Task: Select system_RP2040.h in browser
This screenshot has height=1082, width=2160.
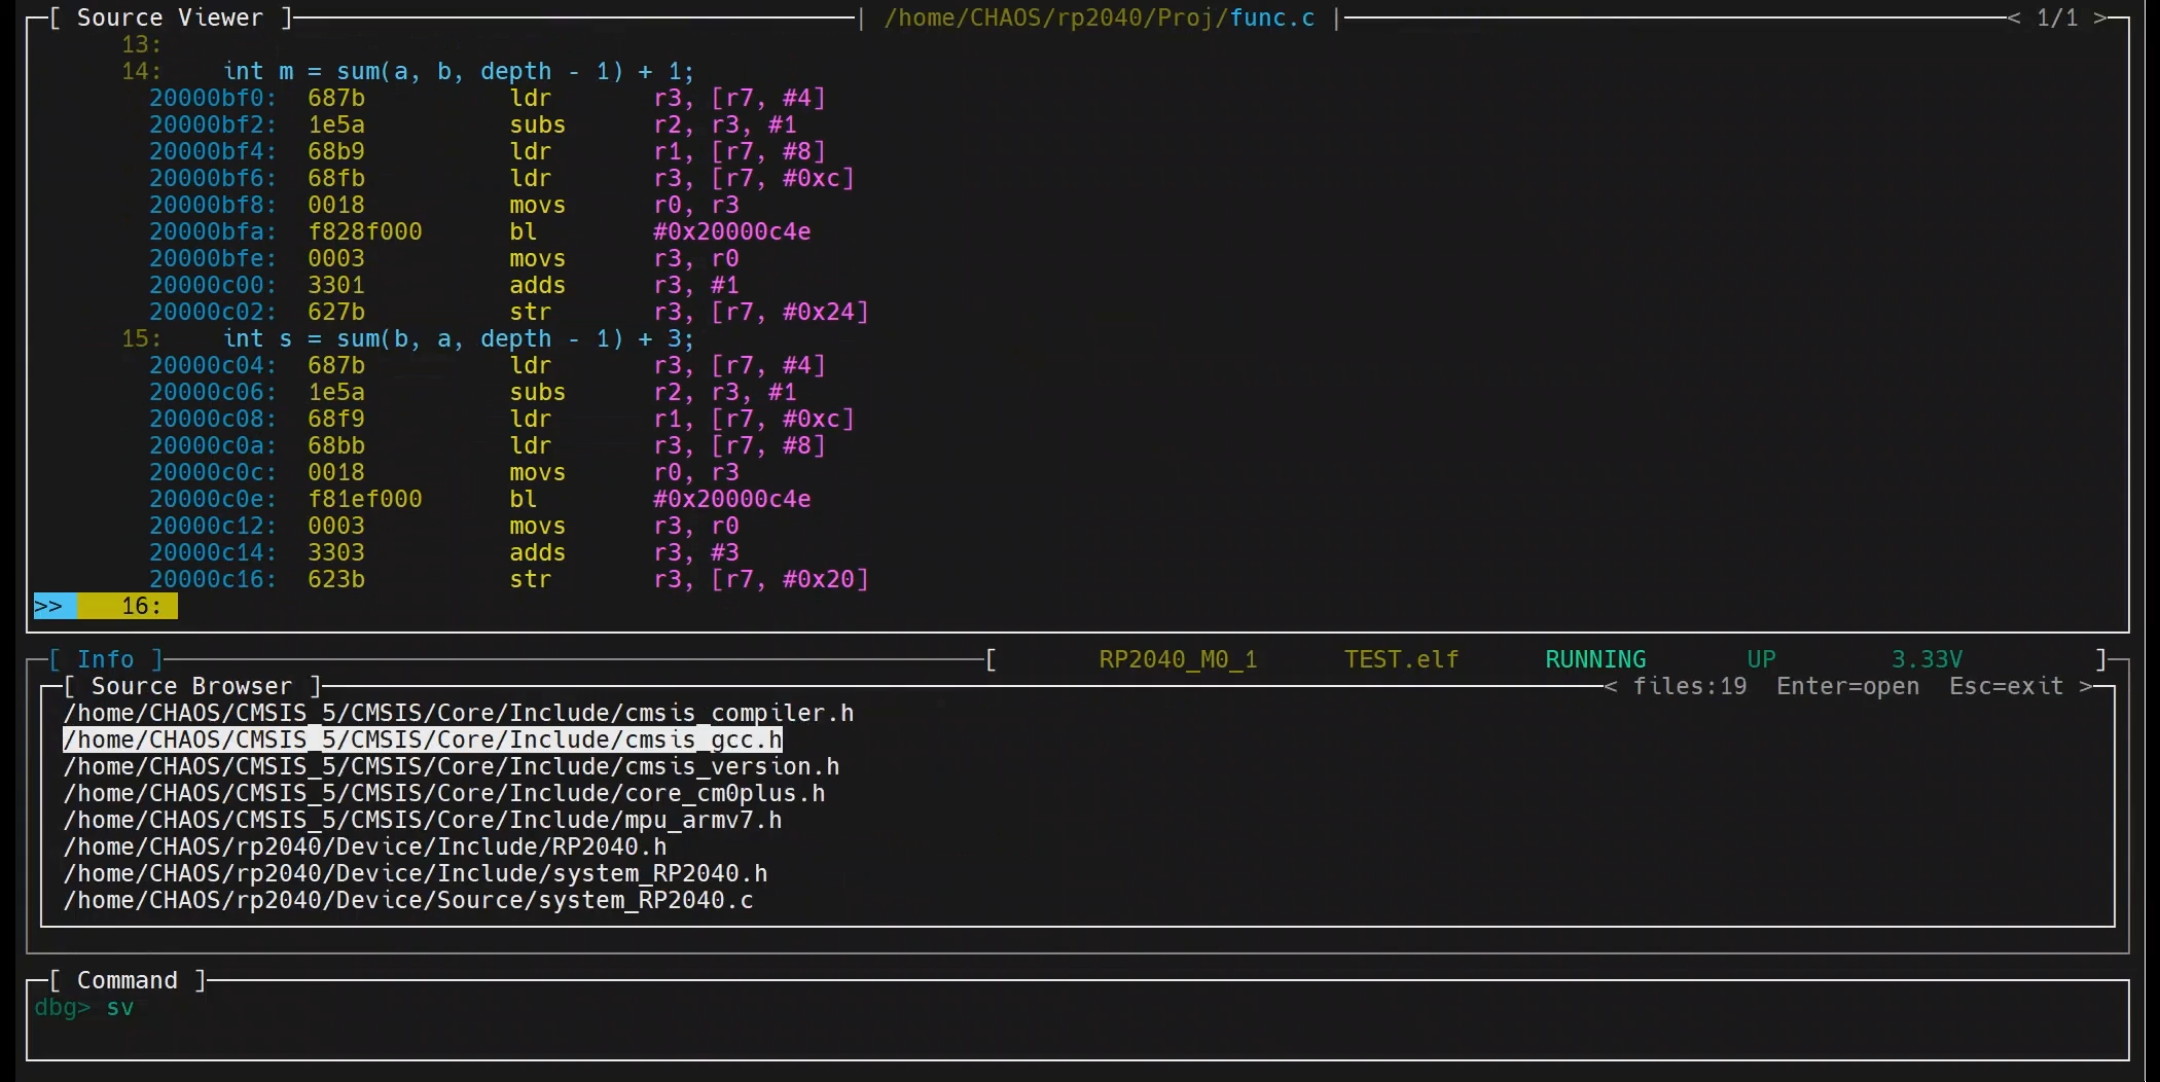Action: 415,874
